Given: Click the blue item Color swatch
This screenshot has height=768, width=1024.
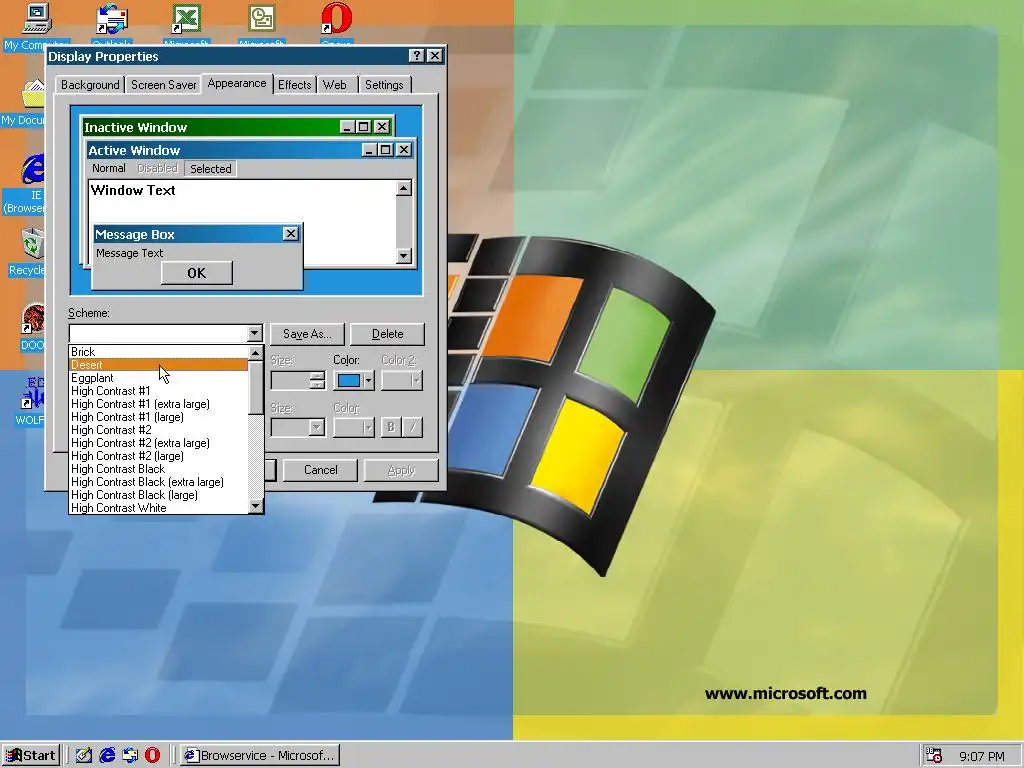Looking at the screenshot, I should click(x=349, y=380).
